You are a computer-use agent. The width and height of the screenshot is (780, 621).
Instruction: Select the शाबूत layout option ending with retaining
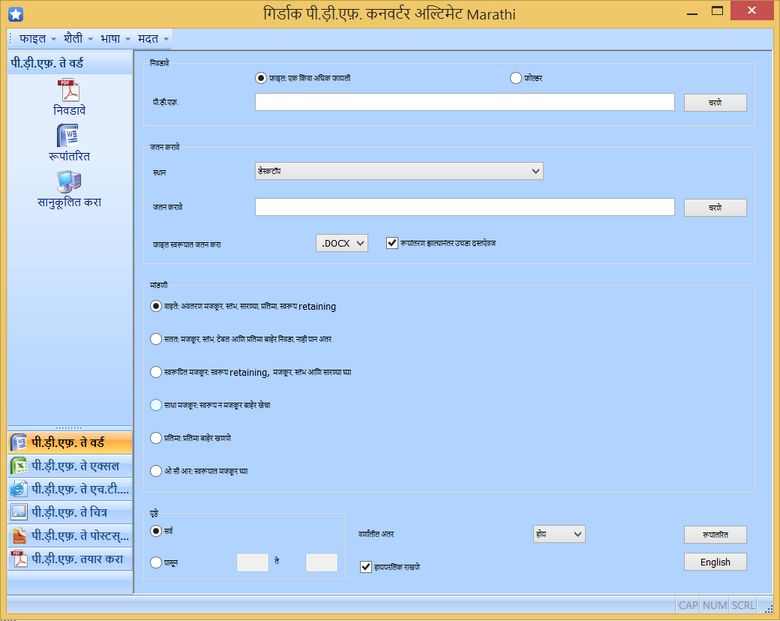click(x=156, y=306)
